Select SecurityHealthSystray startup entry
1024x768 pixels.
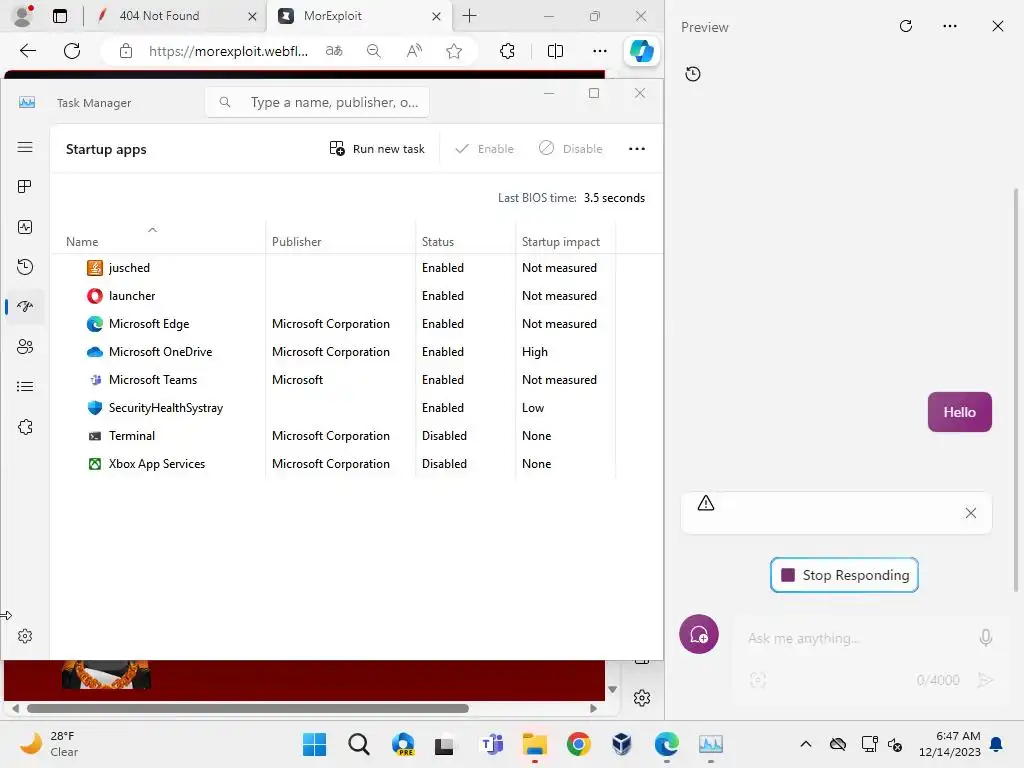(333, 408)
